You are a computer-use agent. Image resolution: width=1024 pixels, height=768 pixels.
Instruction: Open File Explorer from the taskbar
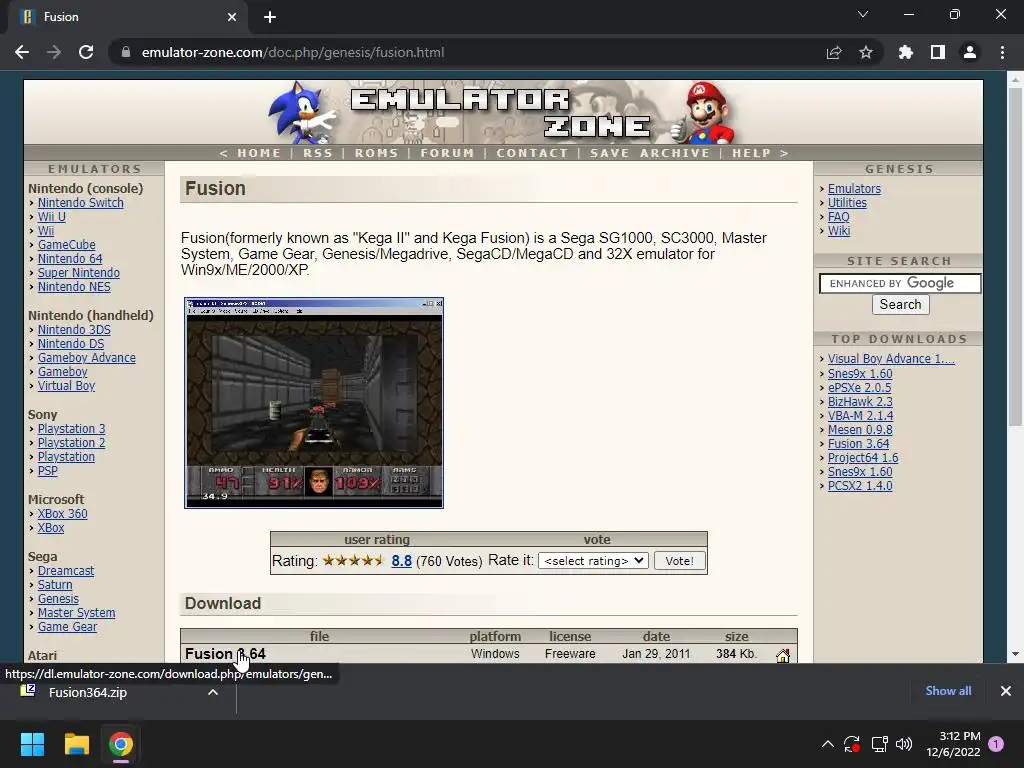click(x=76, y=744)
